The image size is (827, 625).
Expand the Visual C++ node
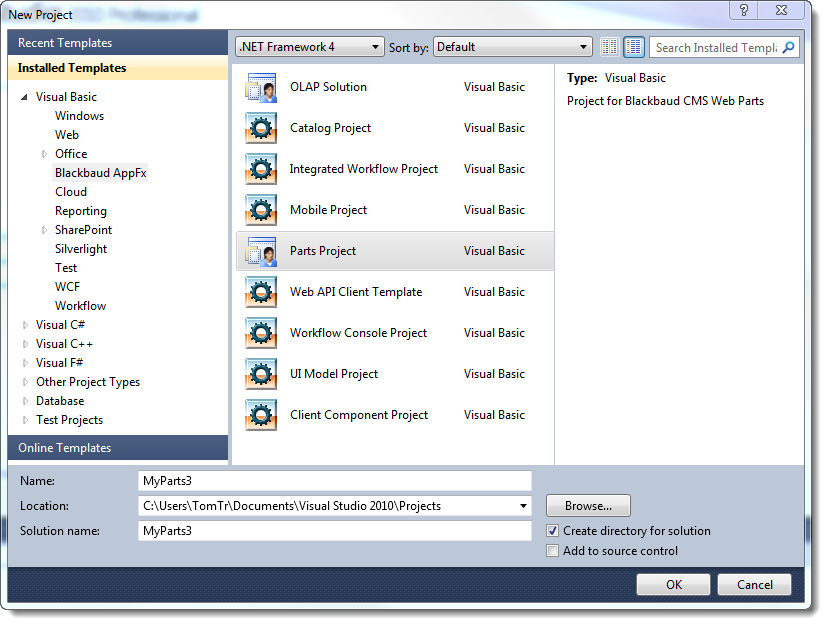point(25,344)
